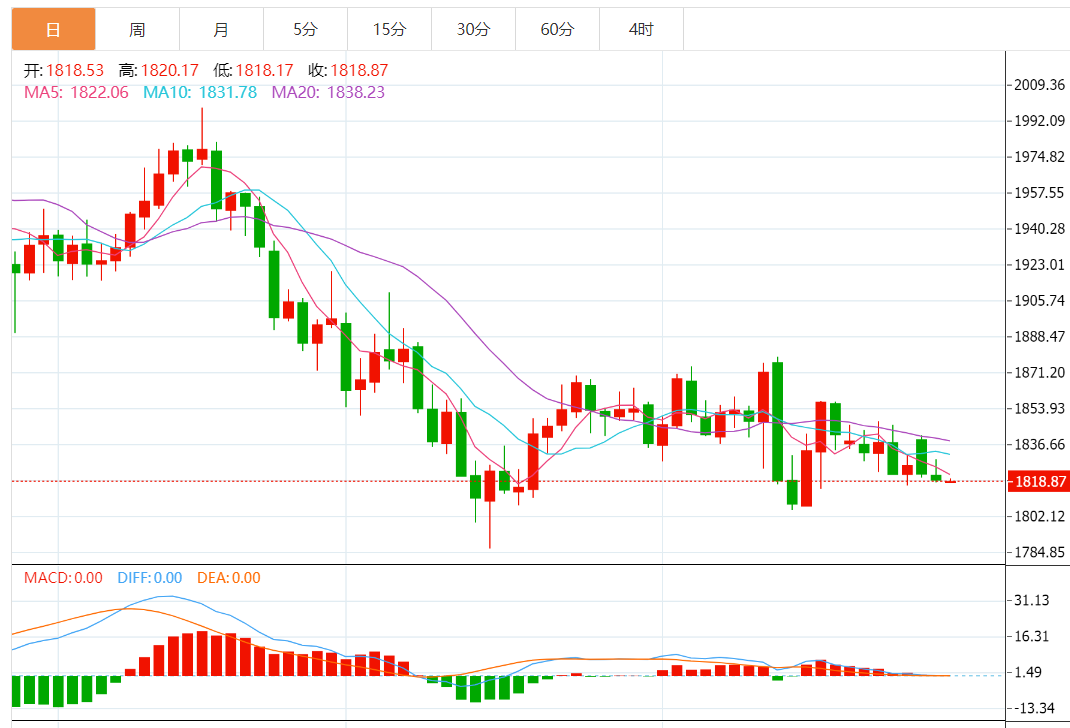Screen dimensions: 1070x728
Task: Open the 60分 timeframe tab
Action: (x=557, y=29)
